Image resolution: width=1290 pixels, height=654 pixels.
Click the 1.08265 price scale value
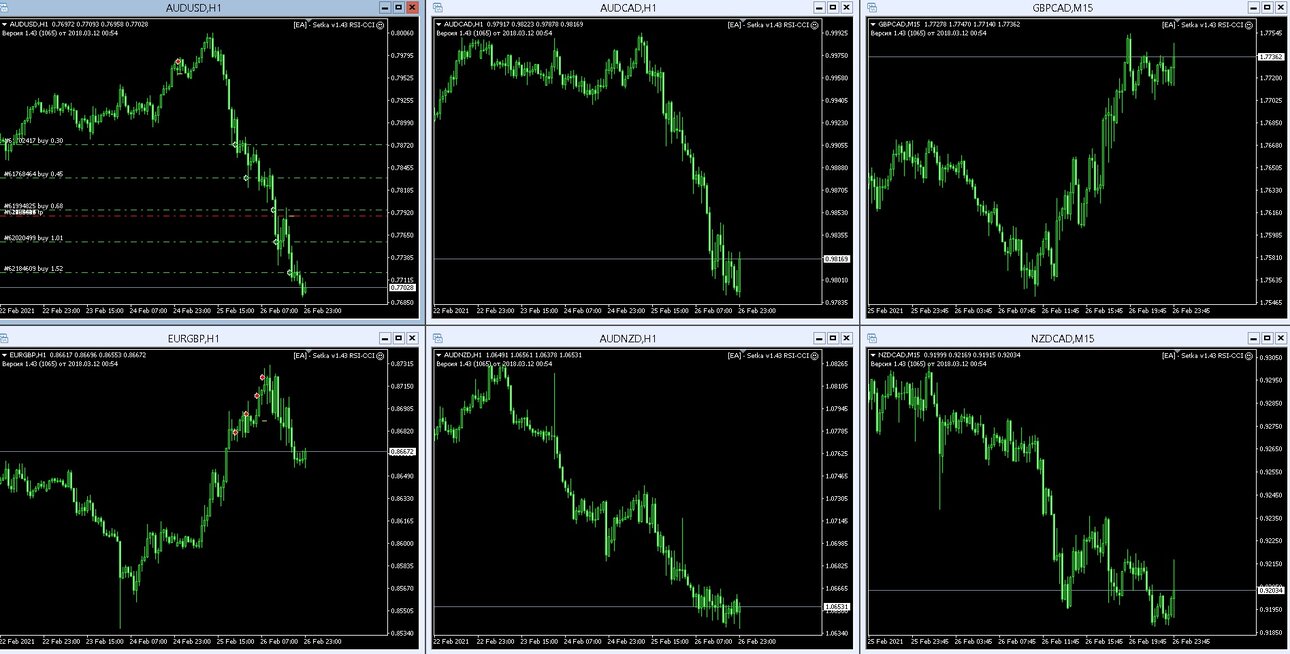coord(837,364)
